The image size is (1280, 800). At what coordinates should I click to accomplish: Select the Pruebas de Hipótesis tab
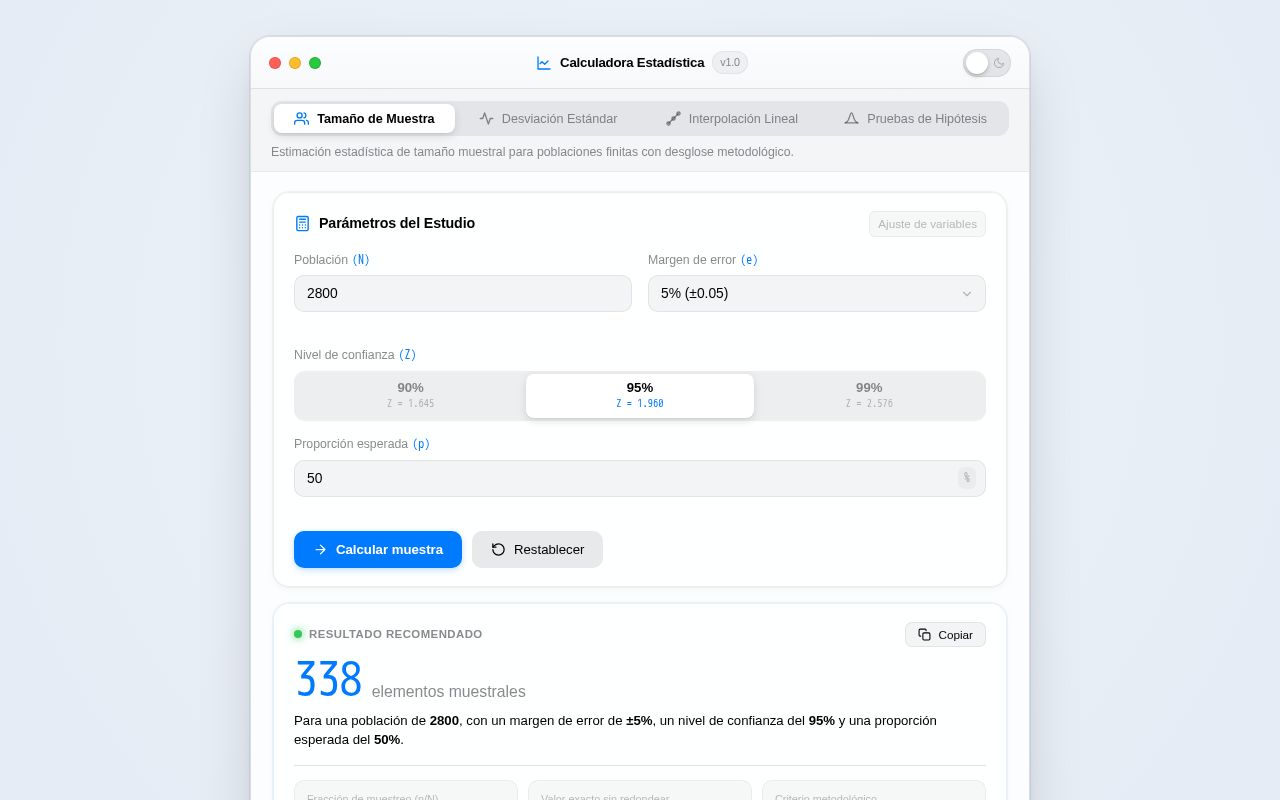pyautogui.click(x=915, y=118)
